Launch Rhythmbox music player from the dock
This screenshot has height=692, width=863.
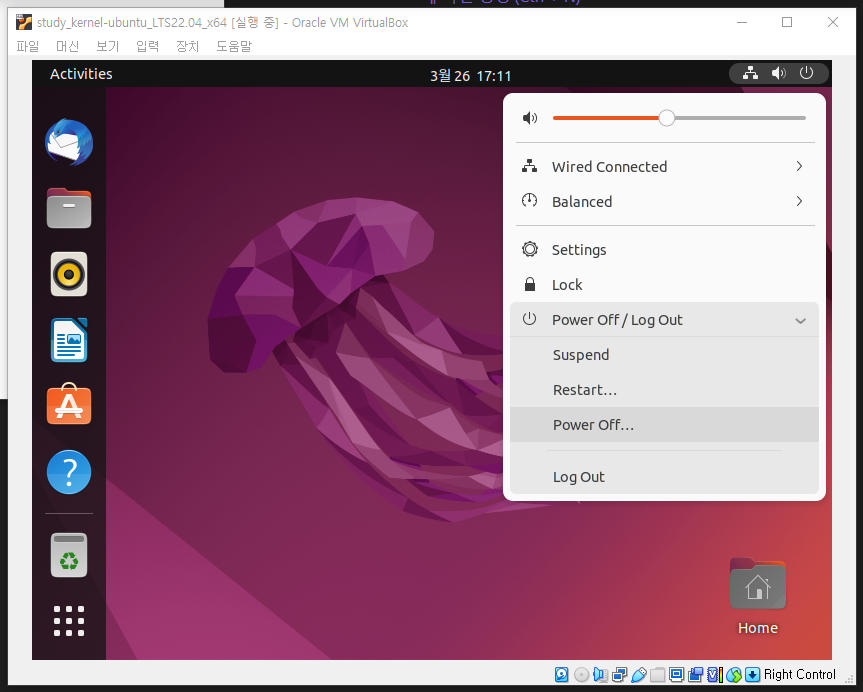coord(68,274)
